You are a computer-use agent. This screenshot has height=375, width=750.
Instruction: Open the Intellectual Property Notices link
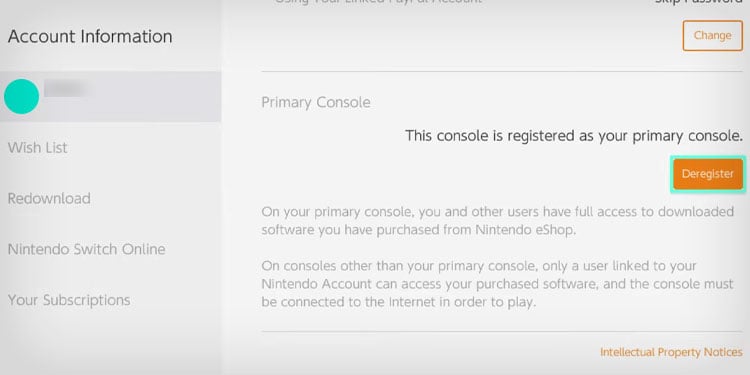click(671, 353)
